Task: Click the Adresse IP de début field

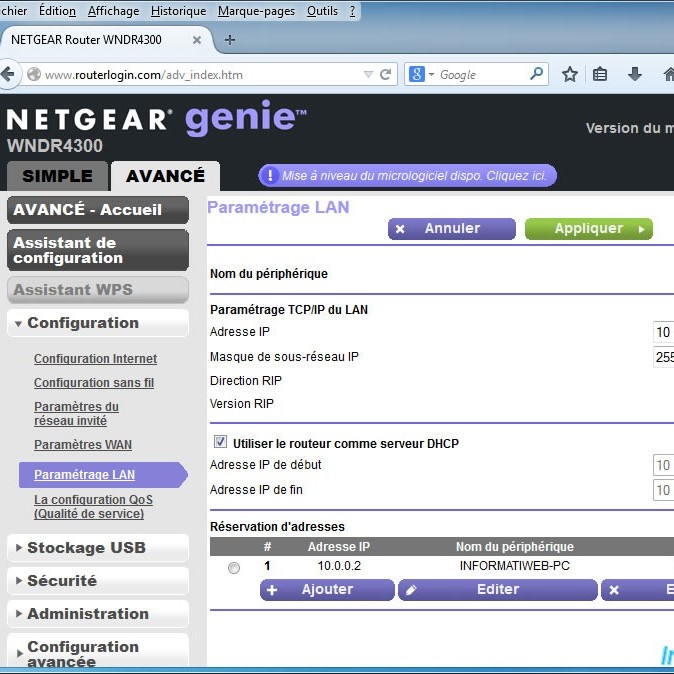Action: 663,465
